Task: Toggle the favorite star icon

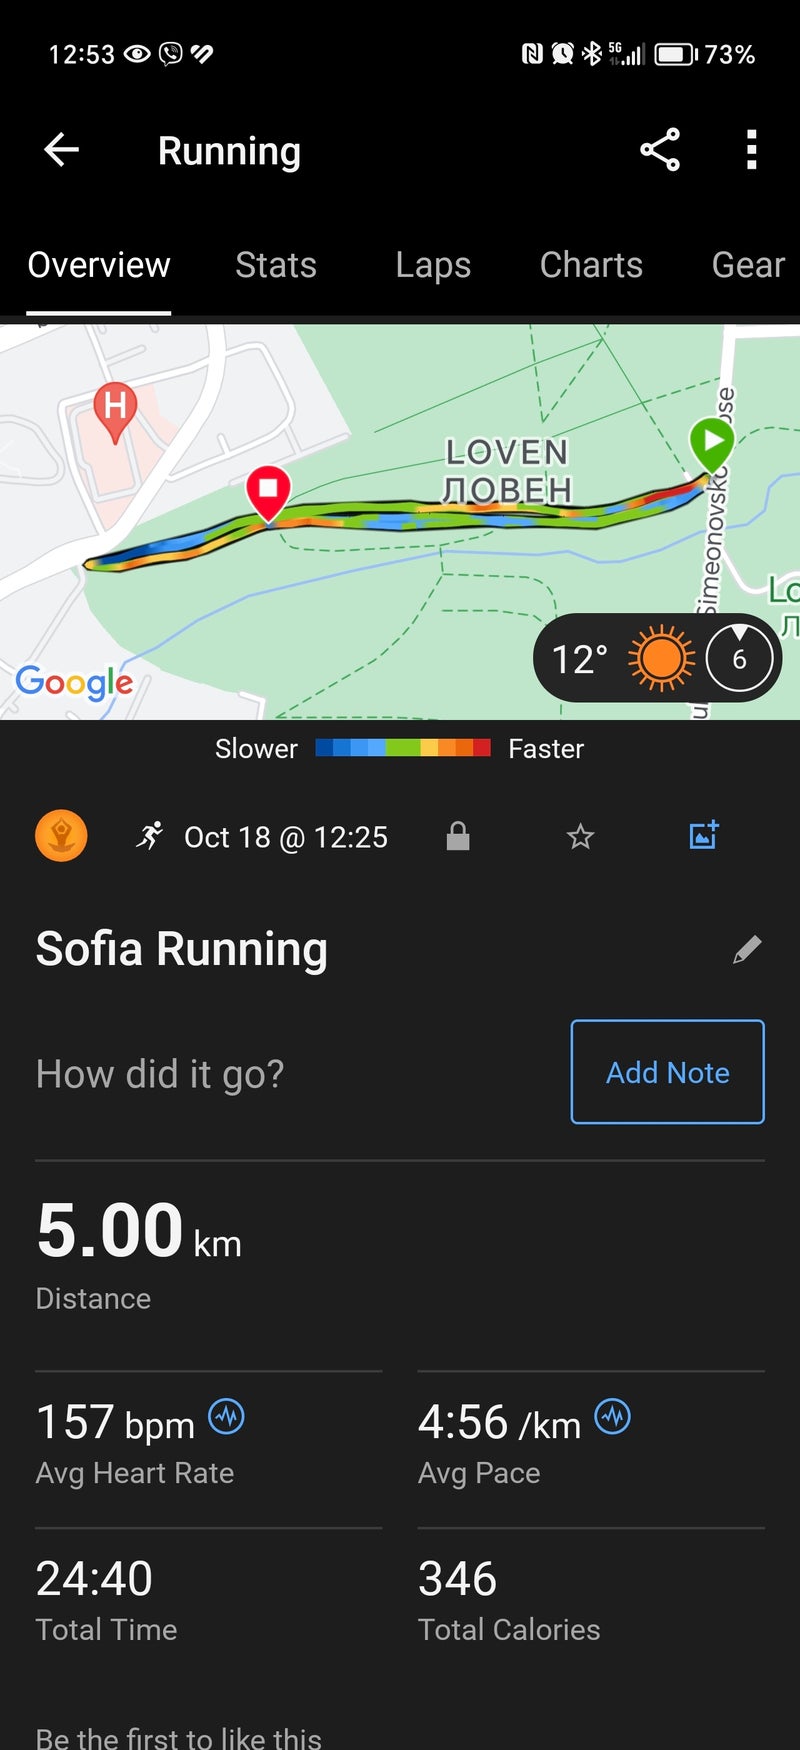Action: pos(580,836)
